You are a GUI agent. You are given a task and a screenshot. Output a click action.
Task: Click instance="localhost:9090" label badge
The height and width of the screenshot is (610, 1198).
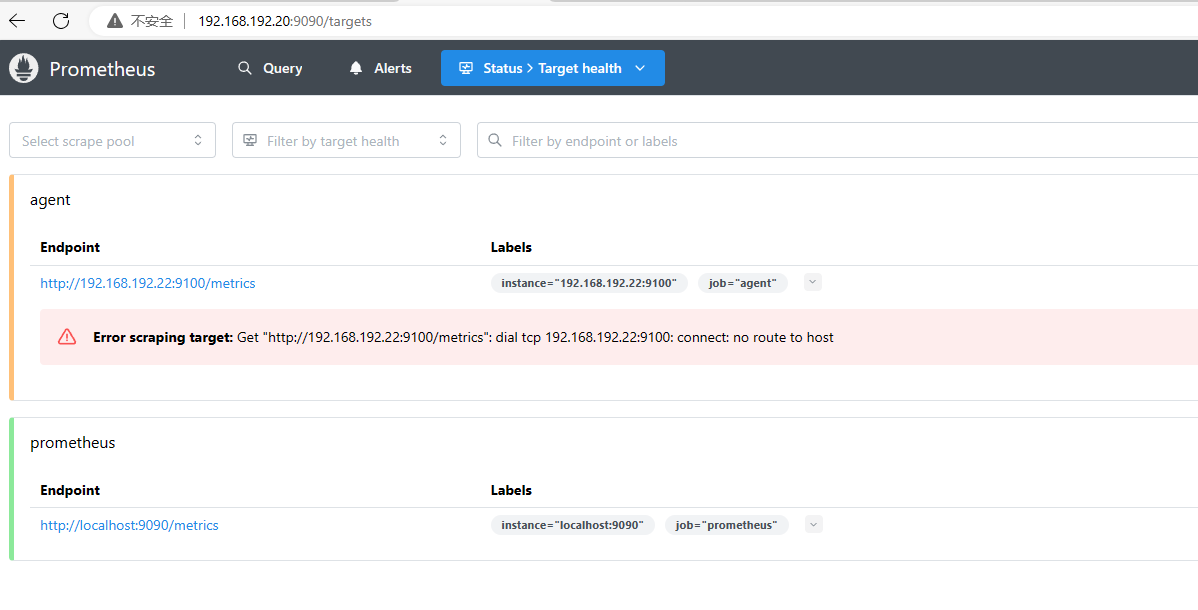[573, 525]
